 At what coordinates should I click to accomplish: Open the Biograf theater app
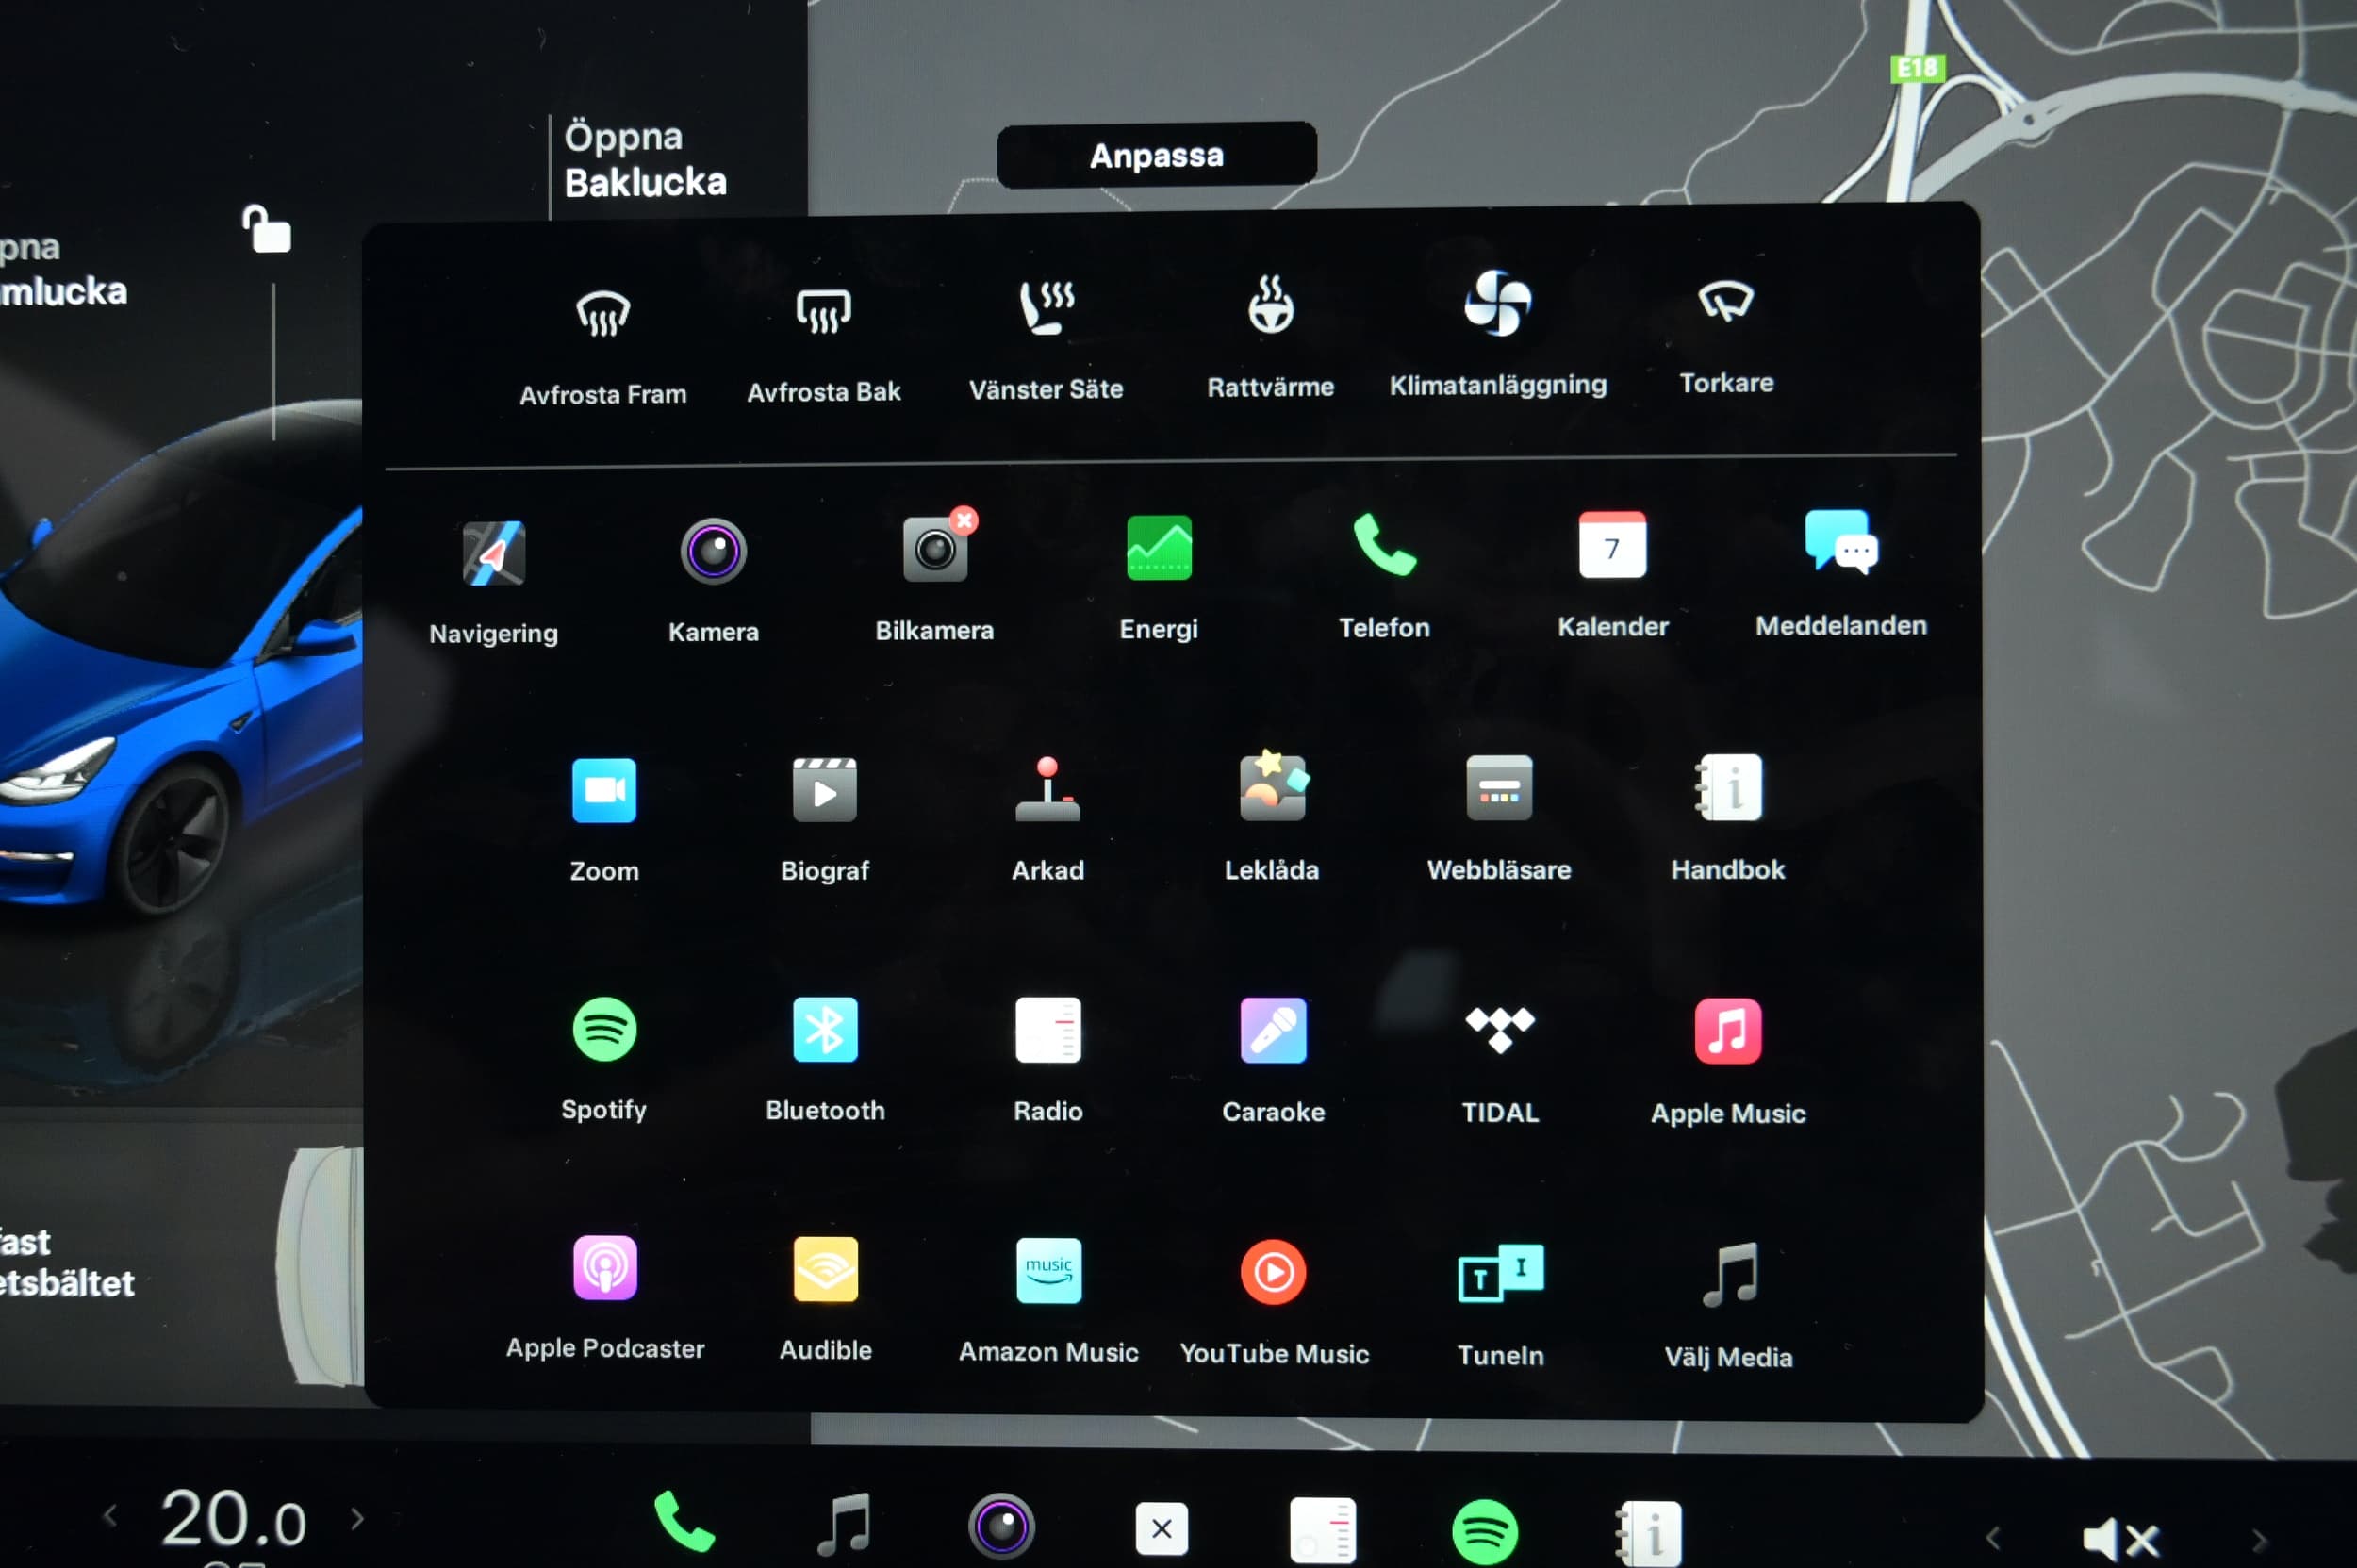pyautogui.click(x=824, y=819)
